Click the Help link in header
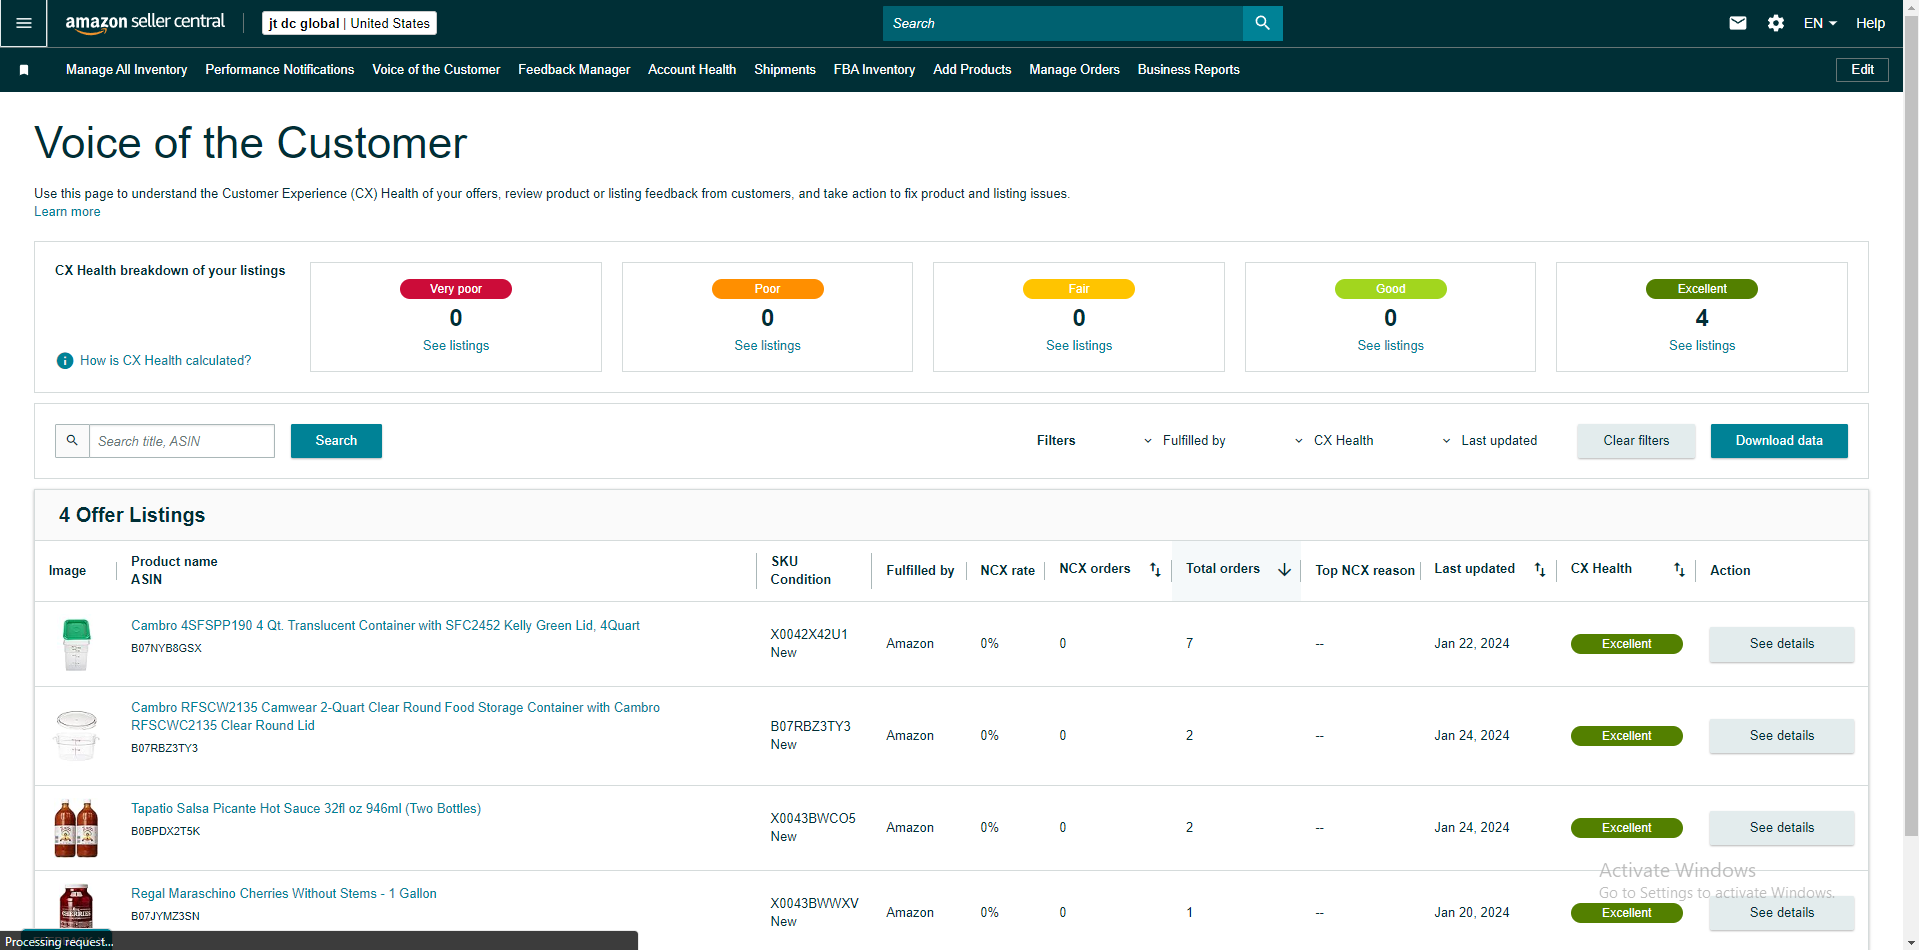This screenshot has height=950, width=1919. tap(1870, 23)
